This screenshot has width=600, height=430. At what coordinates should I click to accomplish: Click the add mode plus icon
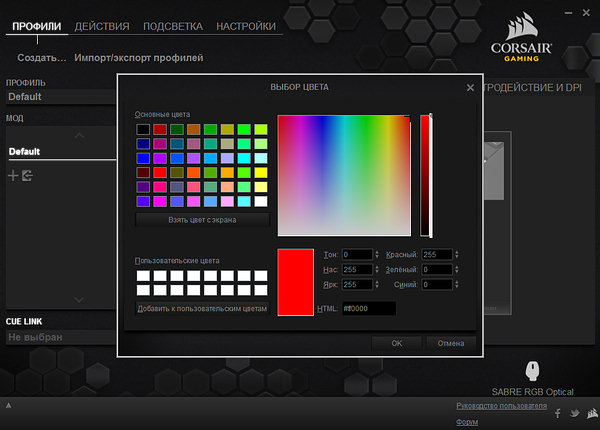(x=13, y=176)
